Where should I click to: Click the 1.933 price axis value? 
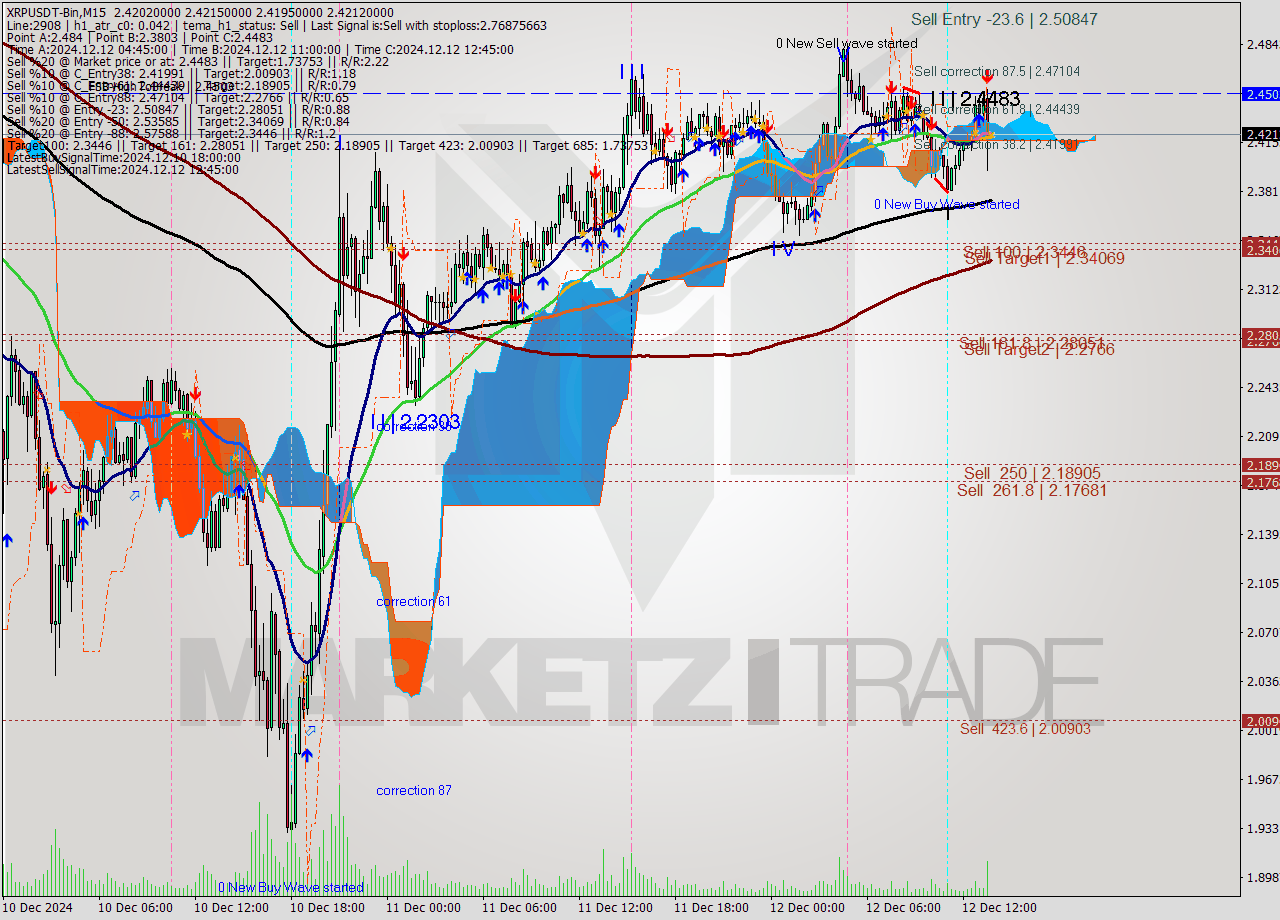click(x=1261, y=828)
